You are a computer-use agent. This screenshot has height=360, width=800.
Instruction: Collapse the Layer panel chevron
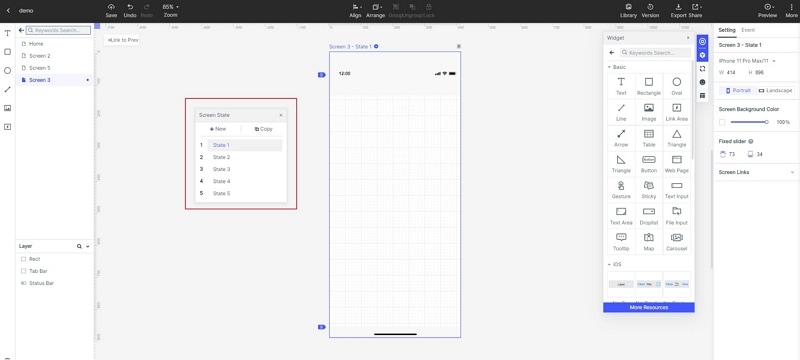(x=88, y=246)
